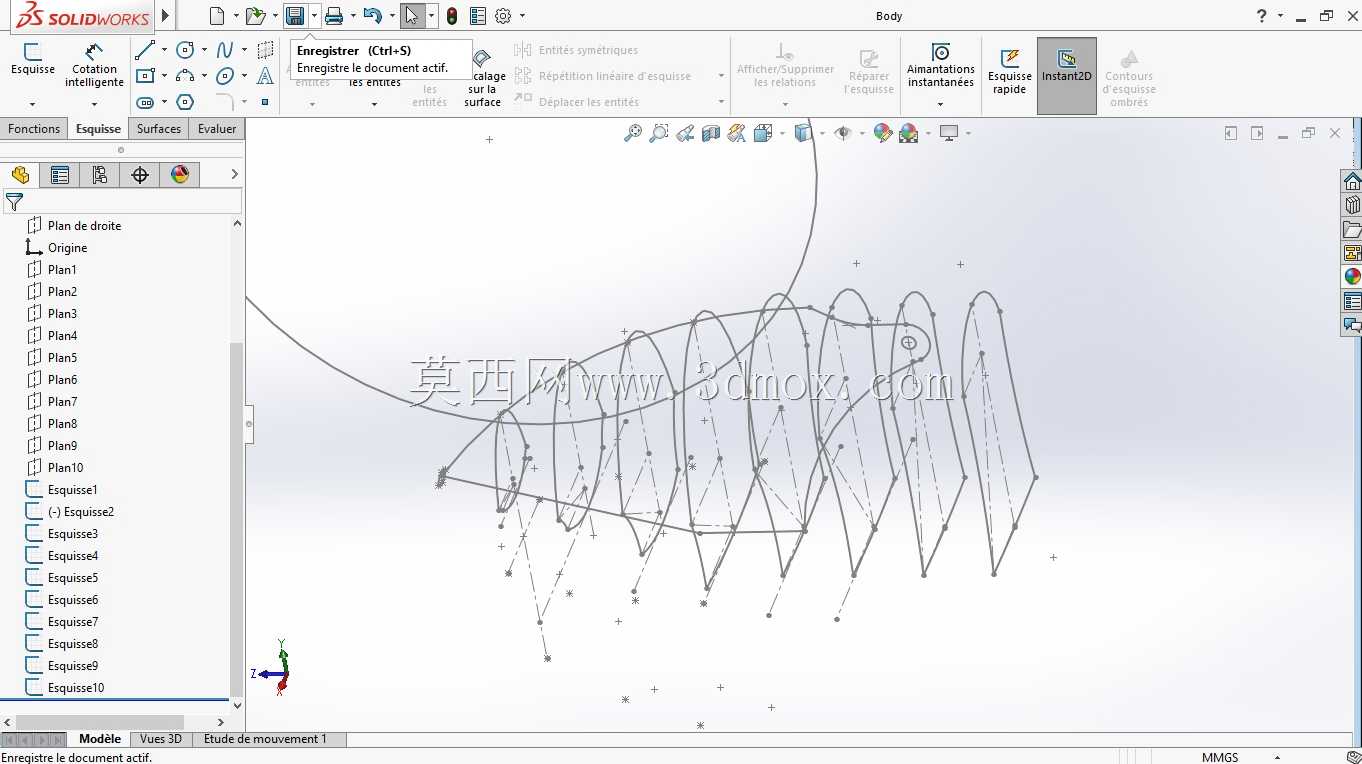
Task: Click the Zoom to area icon
Action: (659, 133)
